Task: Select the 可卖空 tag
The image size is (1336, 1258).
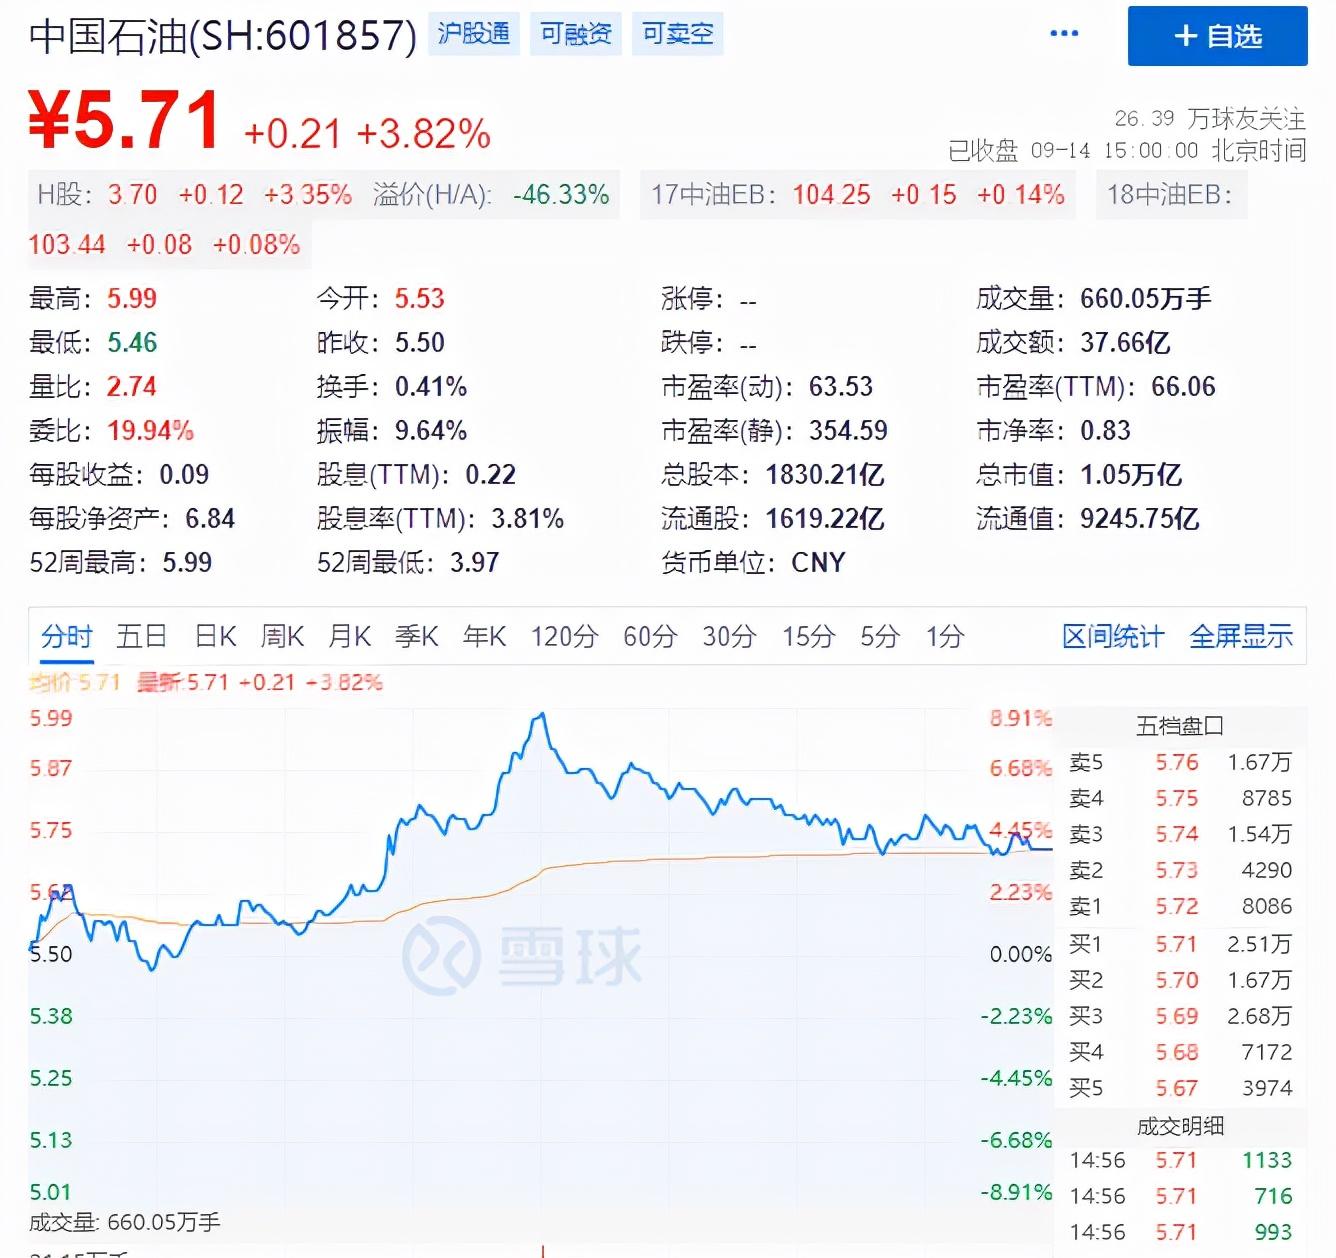Action: click(678, 34)
